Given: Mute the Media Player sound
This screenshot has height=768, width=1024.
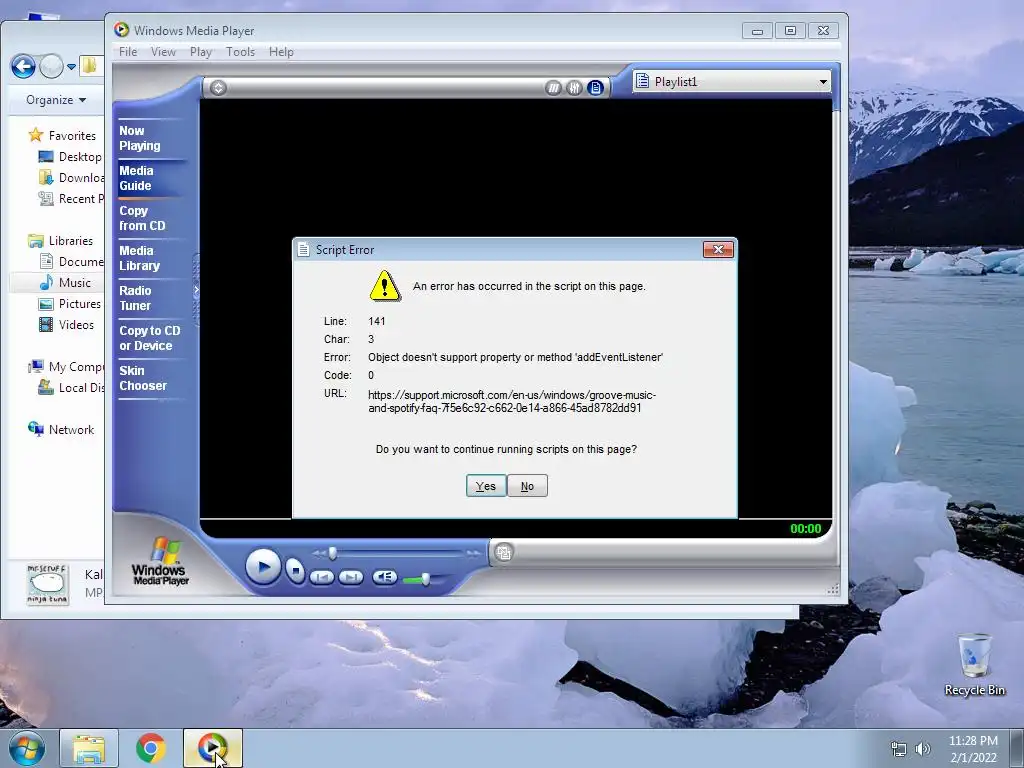Looking at the screenshot, I should pyautogui.click(x=385, y=577).
